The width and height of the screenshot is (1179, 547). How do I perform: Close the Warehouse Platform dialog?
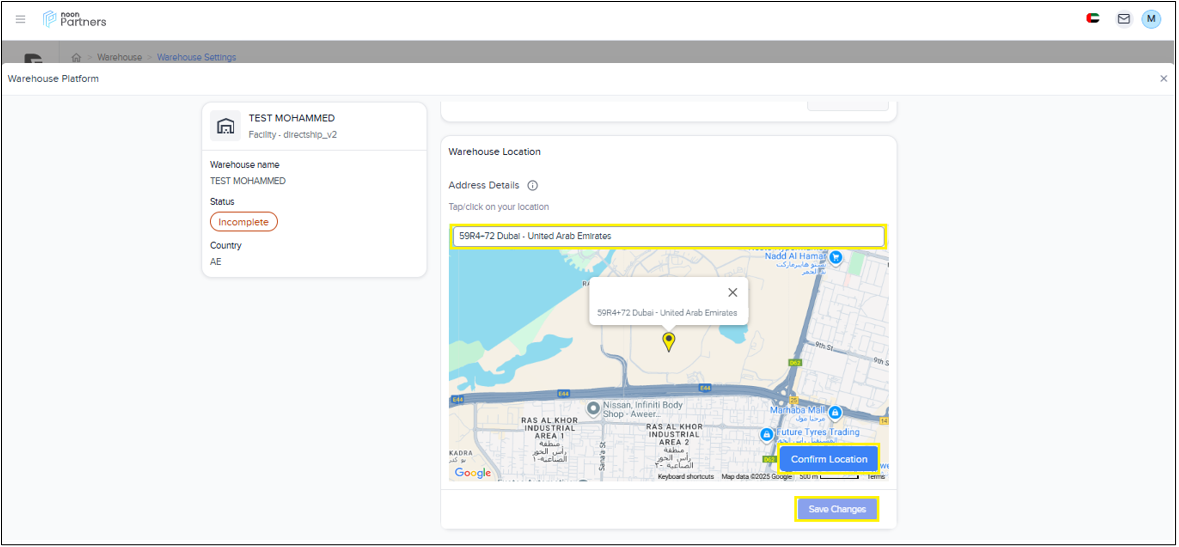coord(1163,79)
